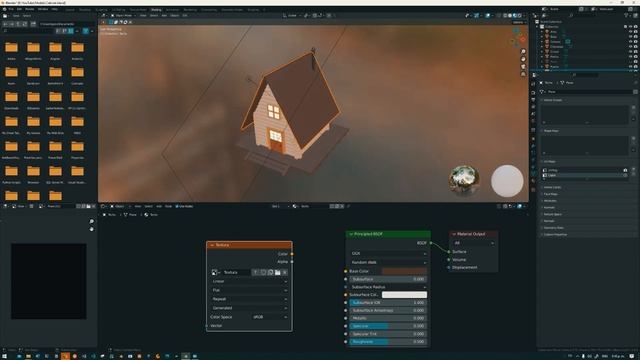Open All target dropdown in Material Output

point(473,243)
